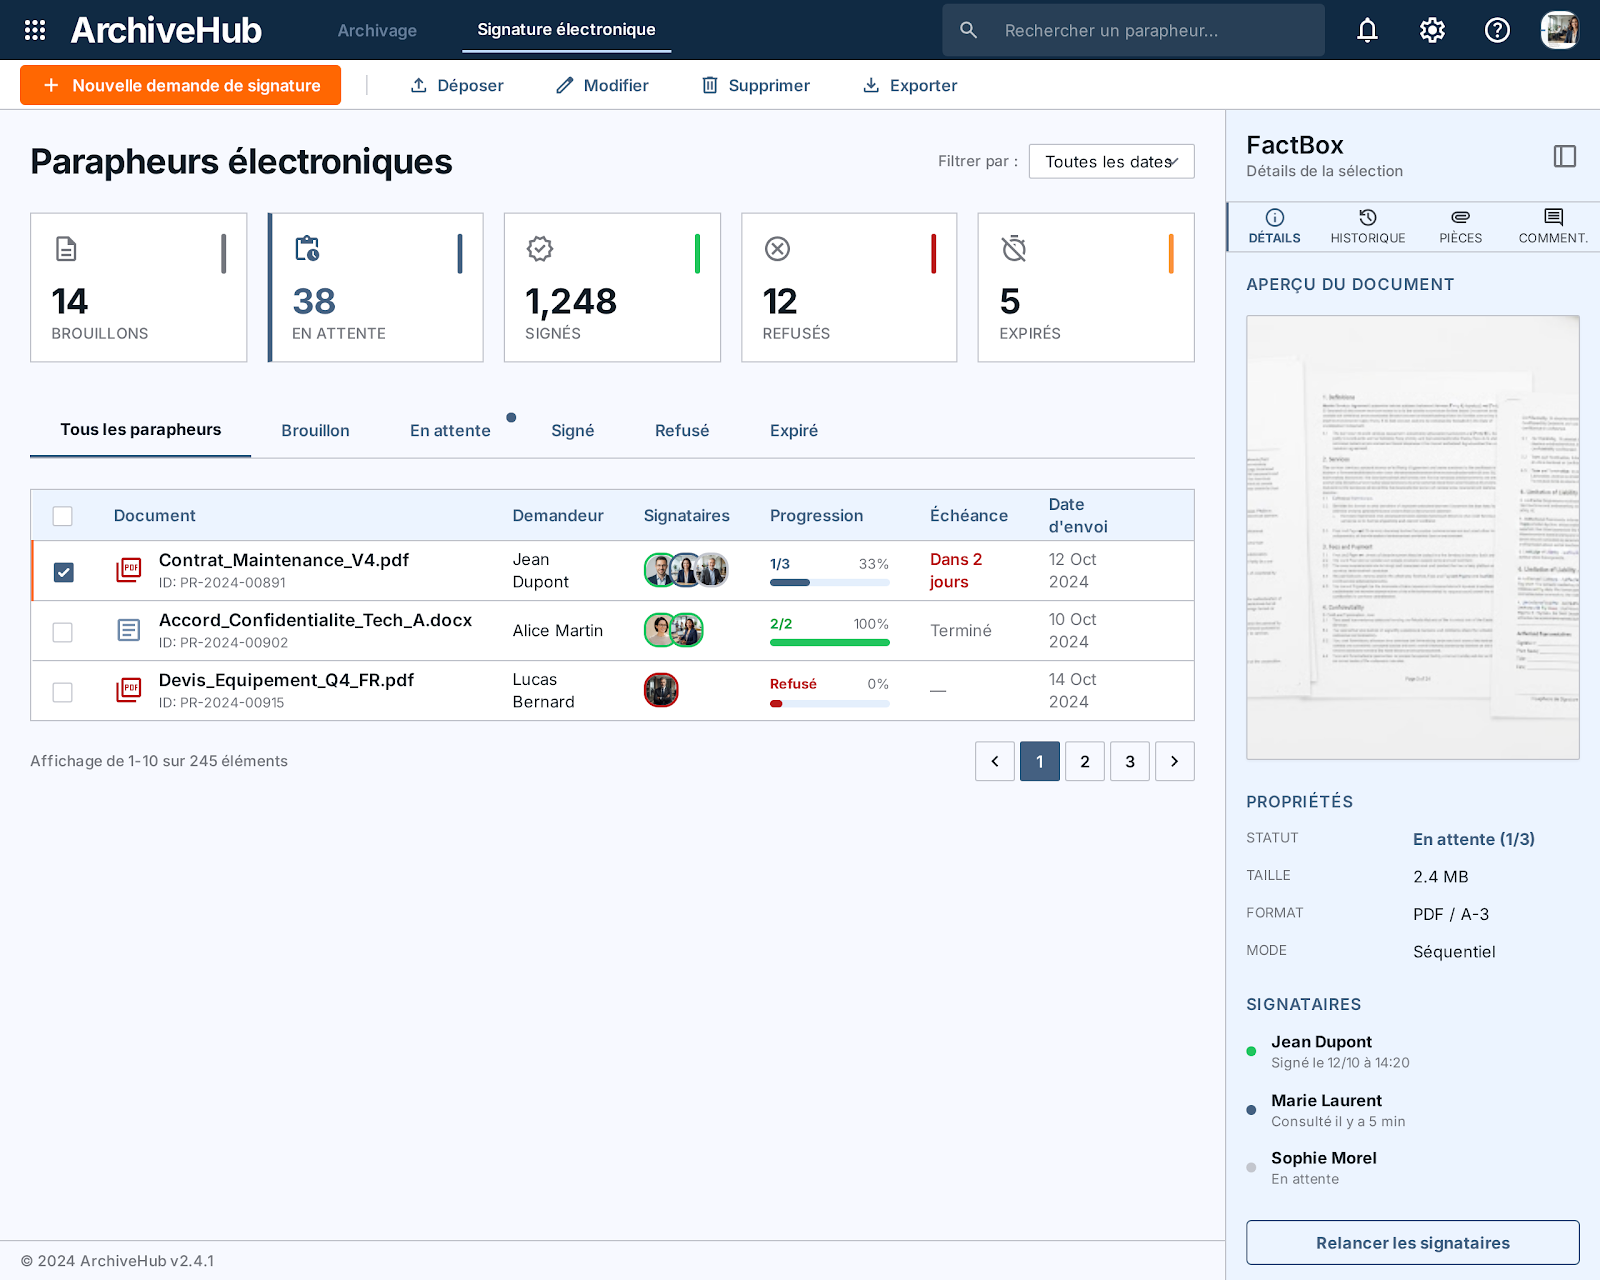Click Lucas Bernard row's signatory avatar
1600x1280 pixels.
tap(661, 690)
